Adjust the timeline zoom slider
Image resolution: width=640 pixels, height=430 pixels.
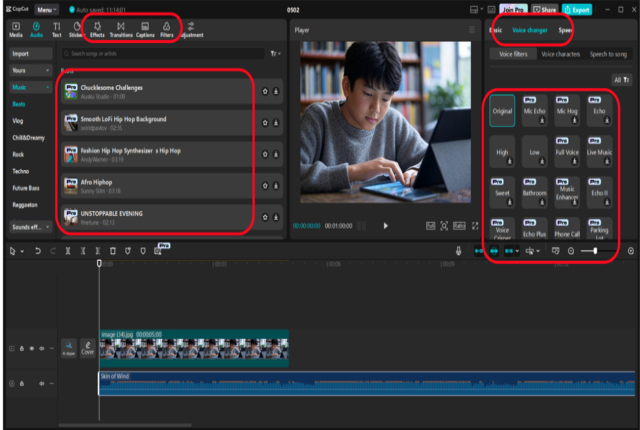pos(597,251)
